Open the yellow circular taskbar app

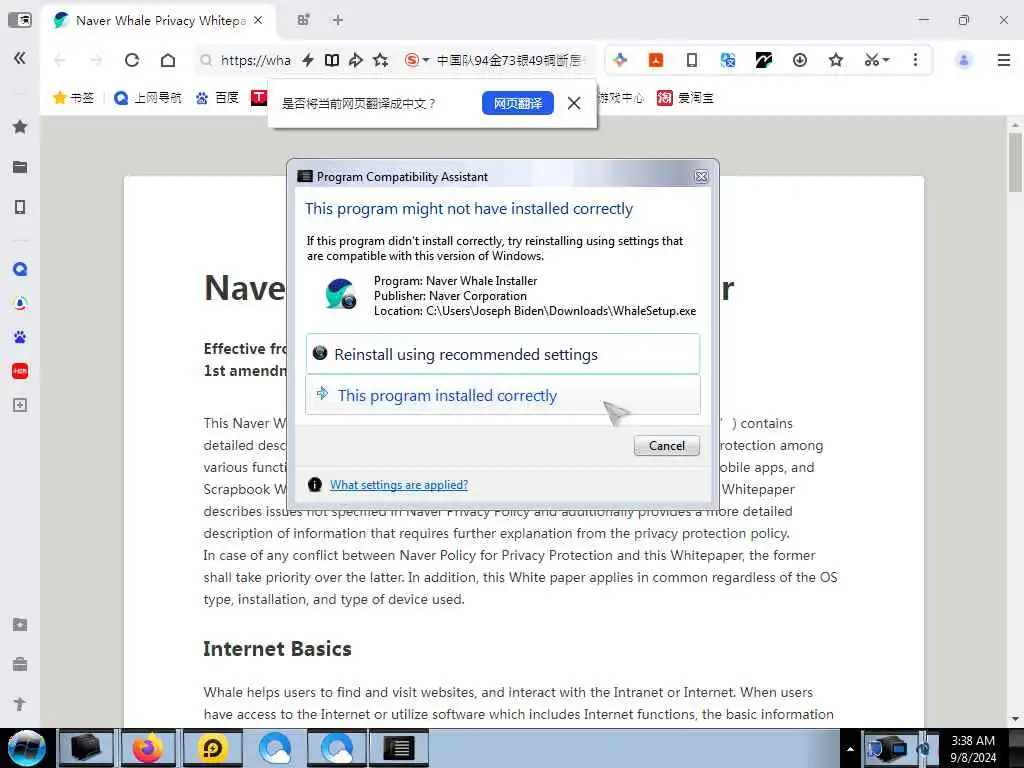click(x=213, y=748)
